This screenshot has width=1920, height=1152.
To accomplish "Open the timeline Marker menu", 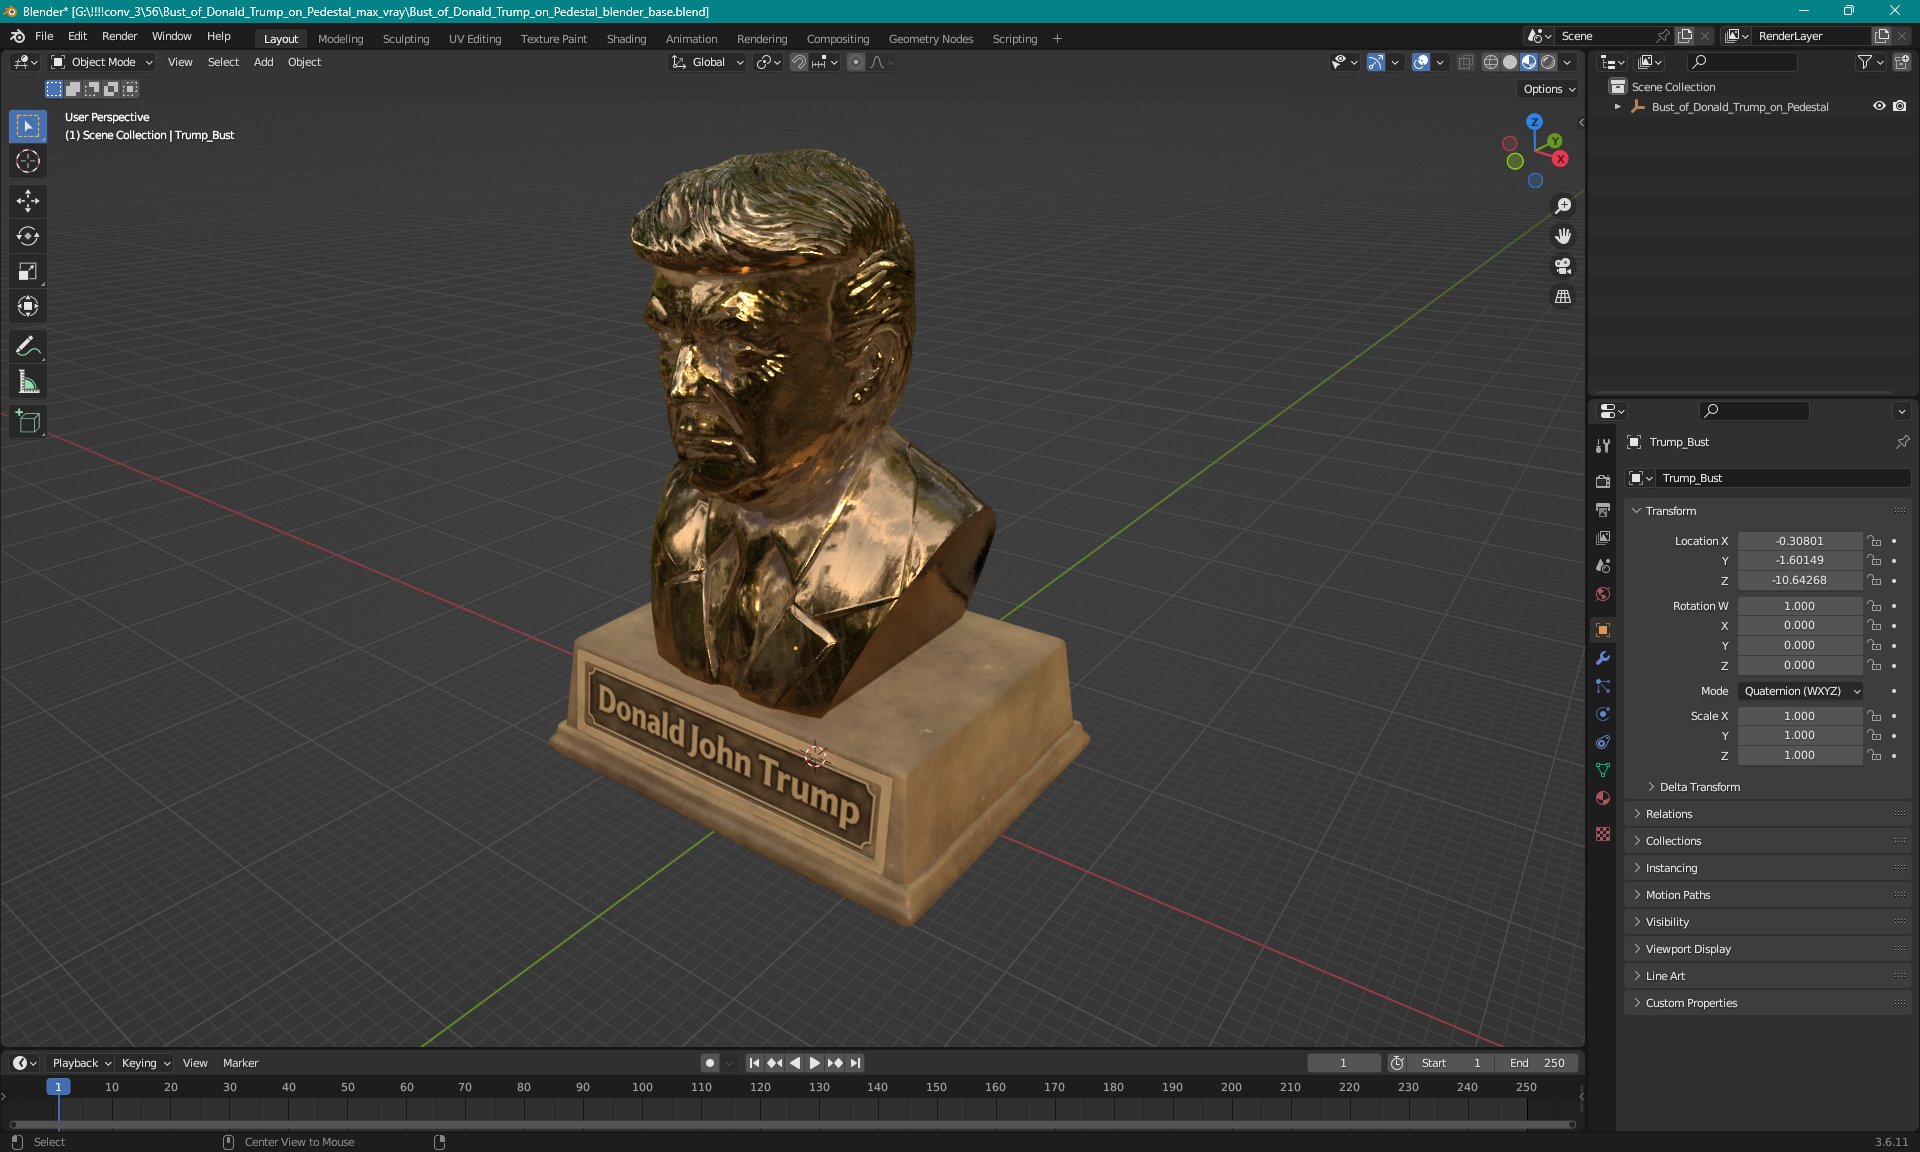I will click(x=240, y=1063).
